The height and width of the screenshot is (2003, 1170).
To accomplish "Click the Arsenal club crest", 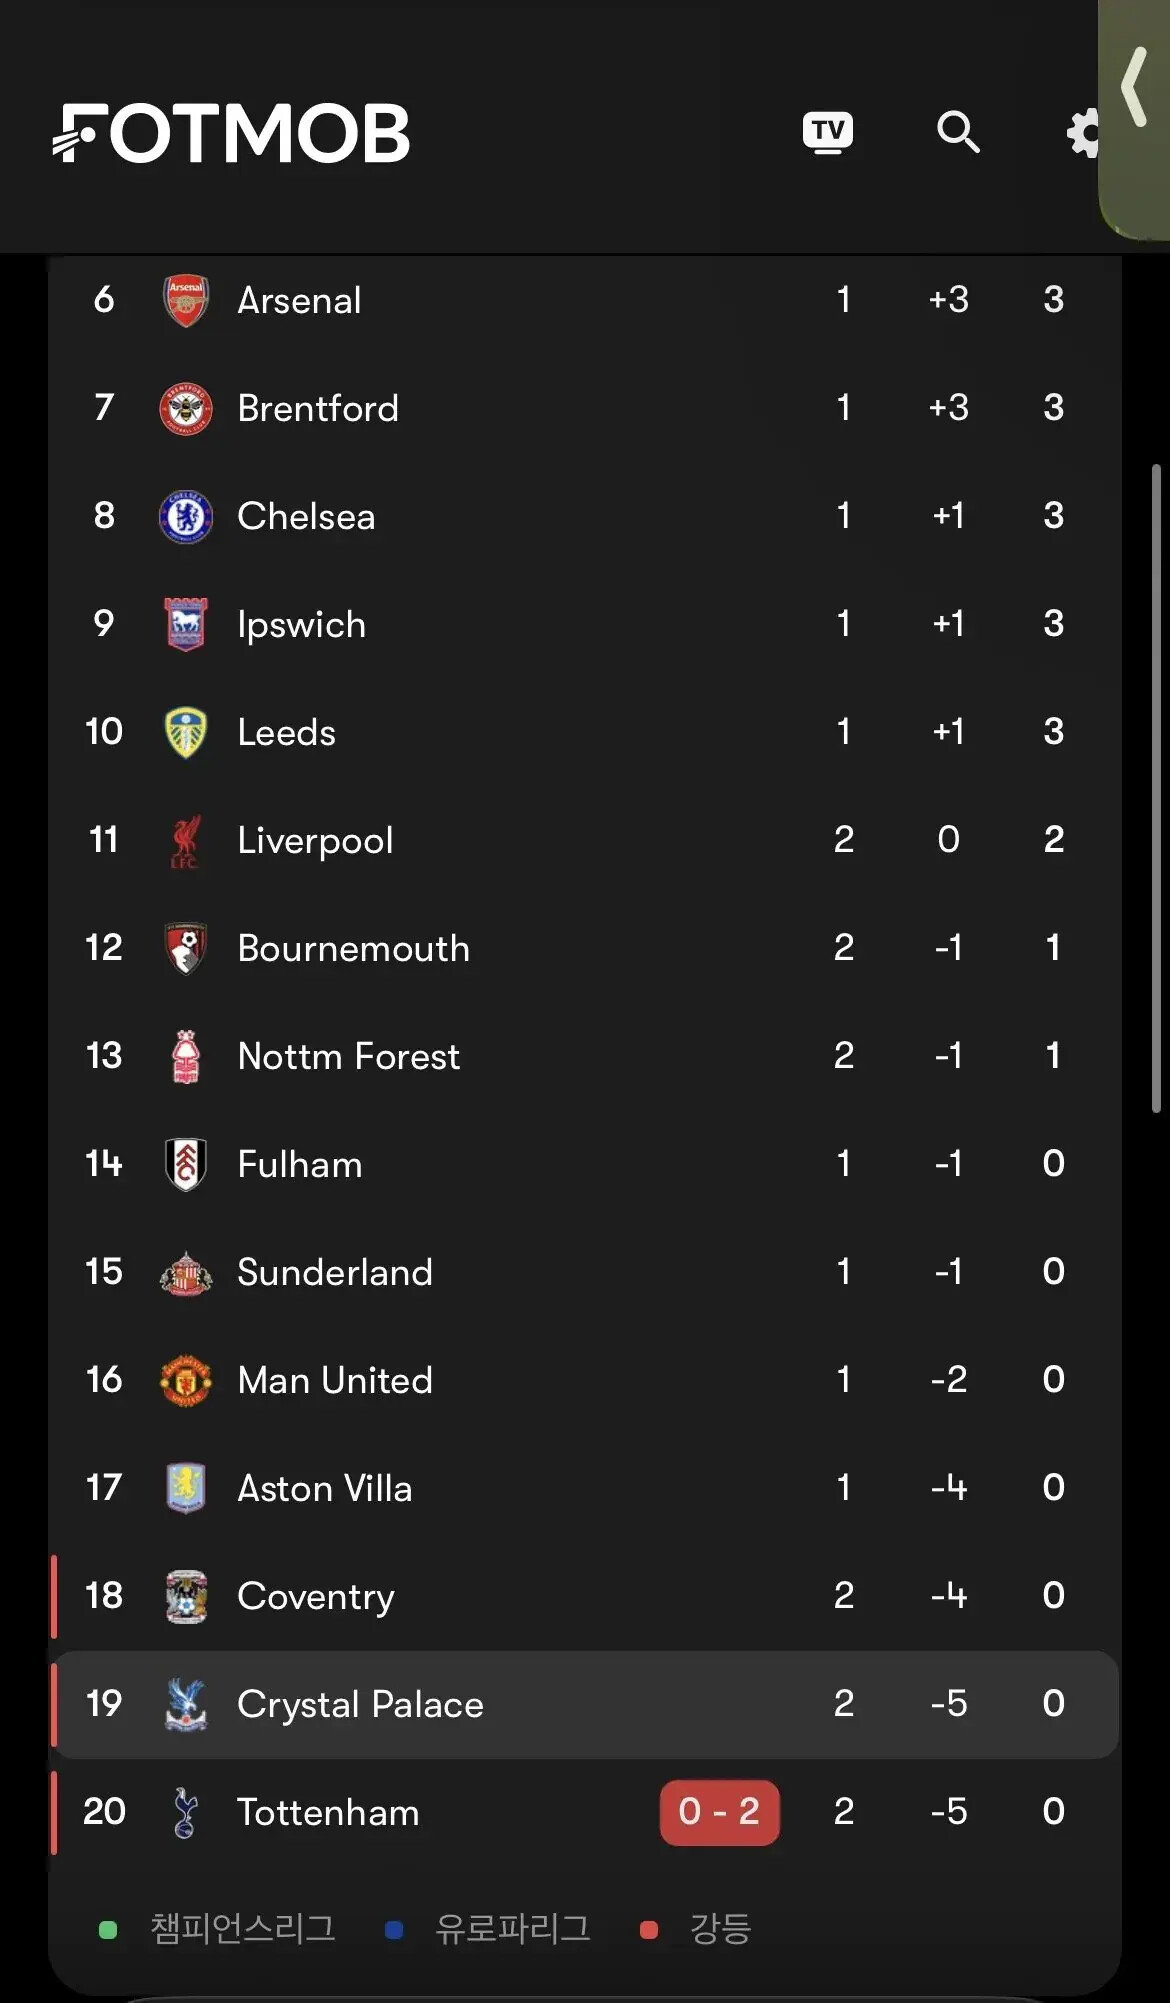I will [186, 300].
